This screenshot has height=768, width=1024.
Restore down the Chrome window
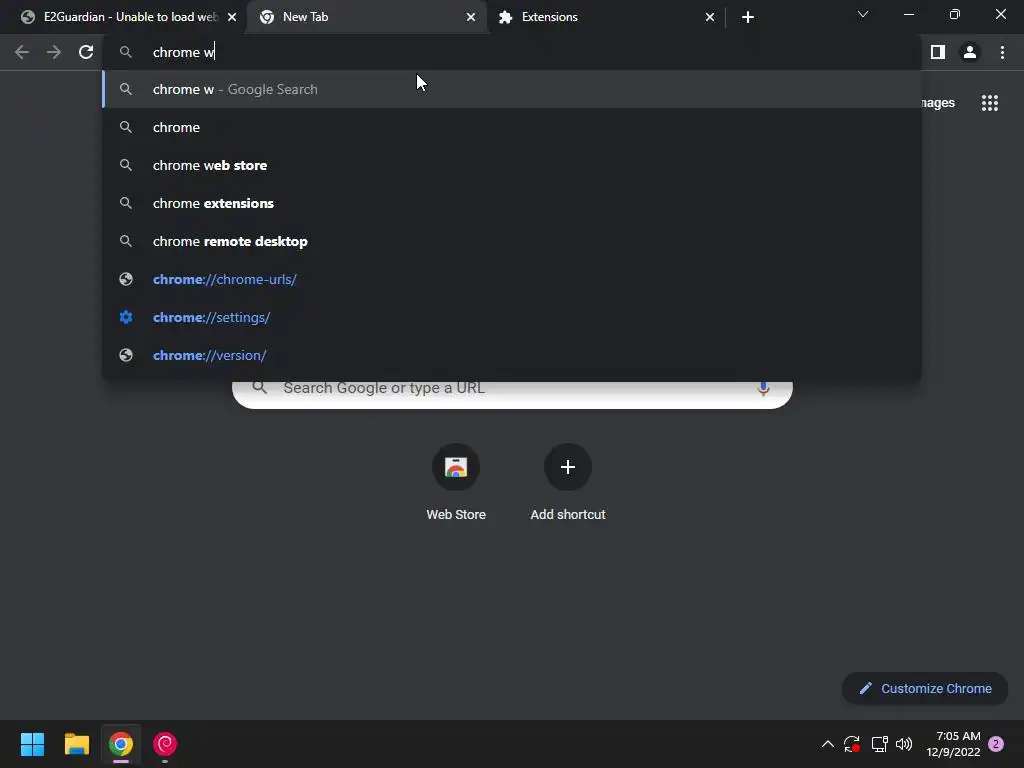coord(955,14)
